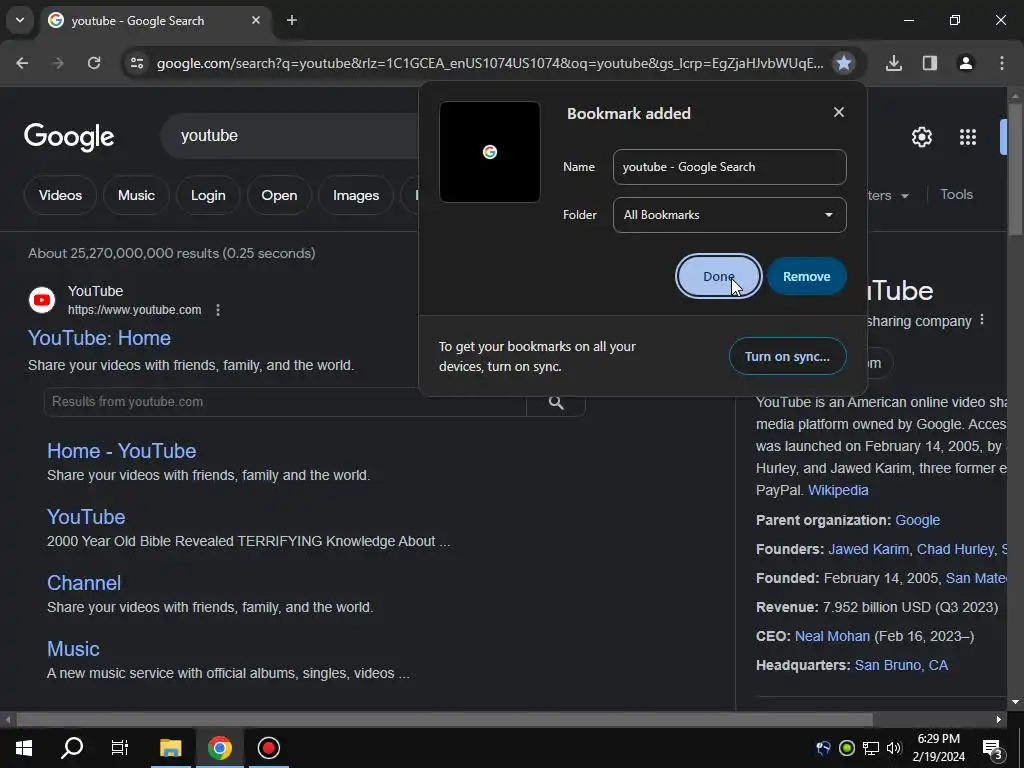Click the bookmark star icon in address bar
Viewport: 1024px width, 768px height.
[x=844, y=63]
